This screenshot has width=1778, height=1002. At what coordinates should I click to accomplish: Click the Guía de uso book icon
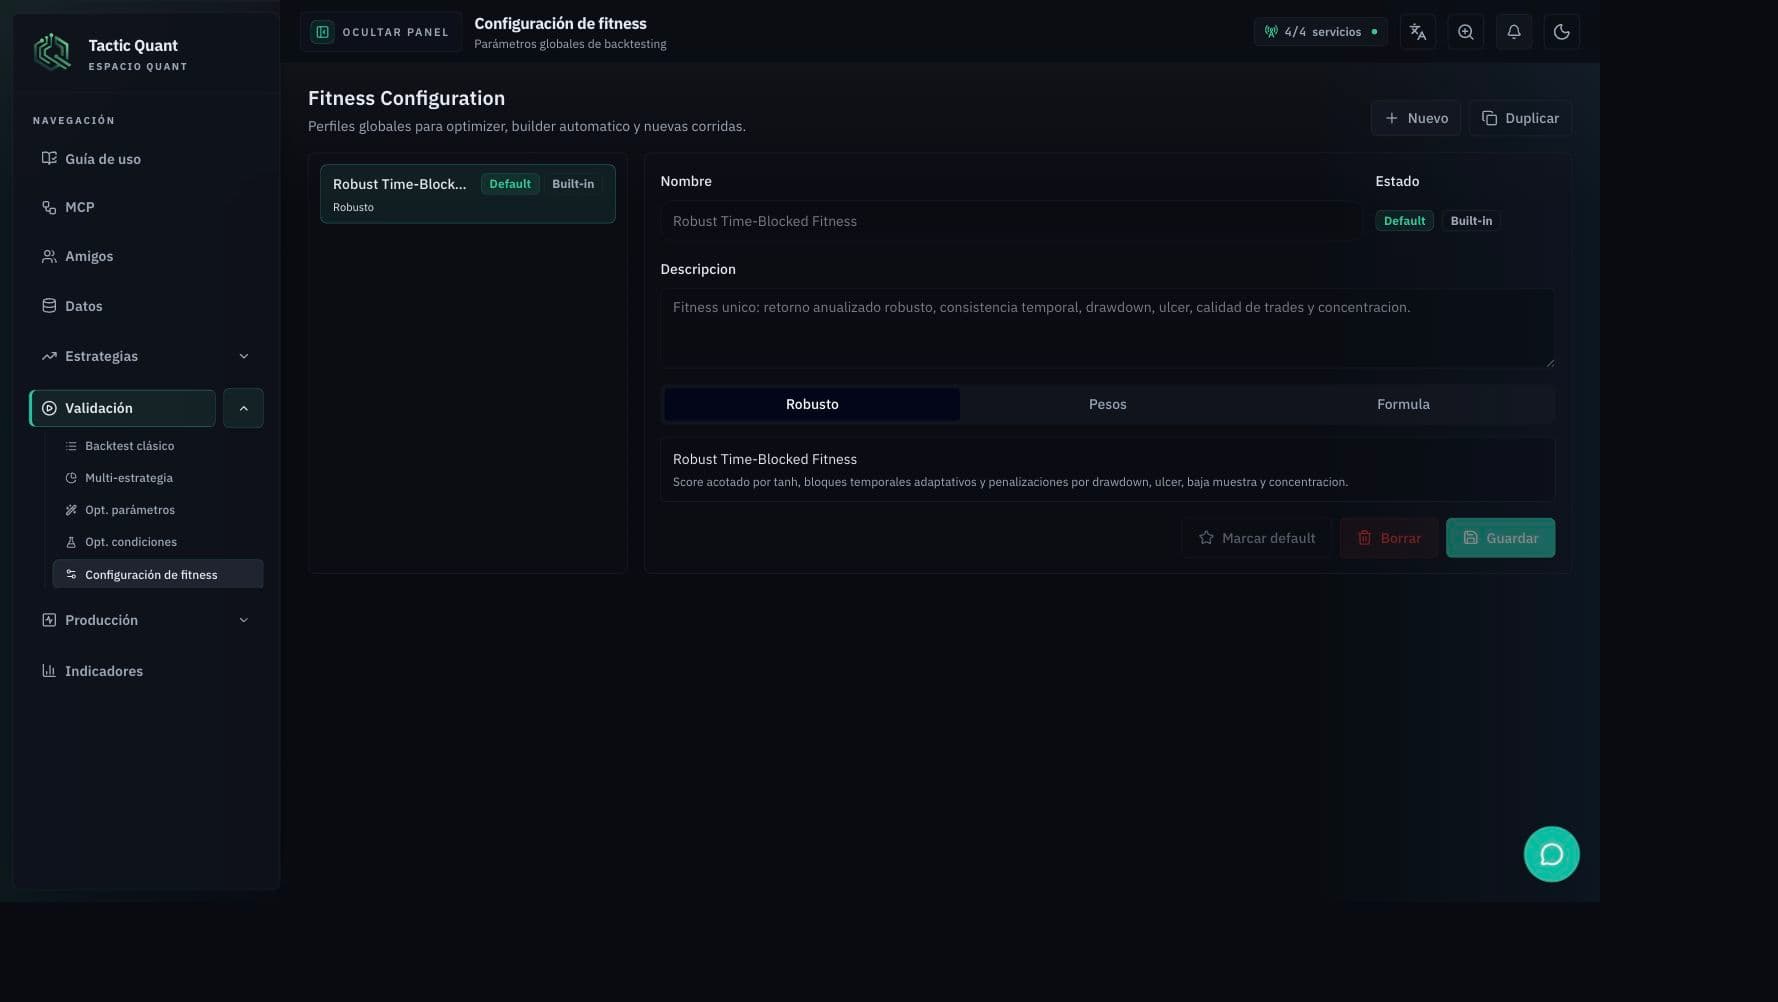tap(49, 158)
